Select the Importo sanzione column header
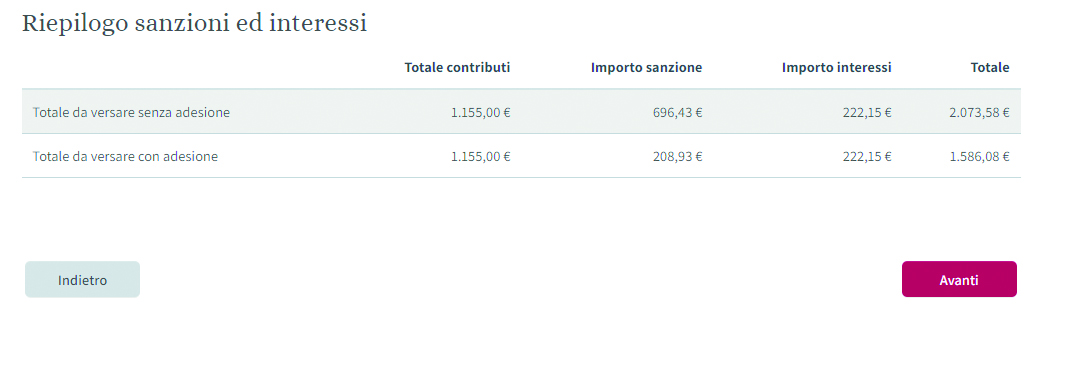Screen dimensions: 1074x372 pyautogui.click(x=647, y=67)
